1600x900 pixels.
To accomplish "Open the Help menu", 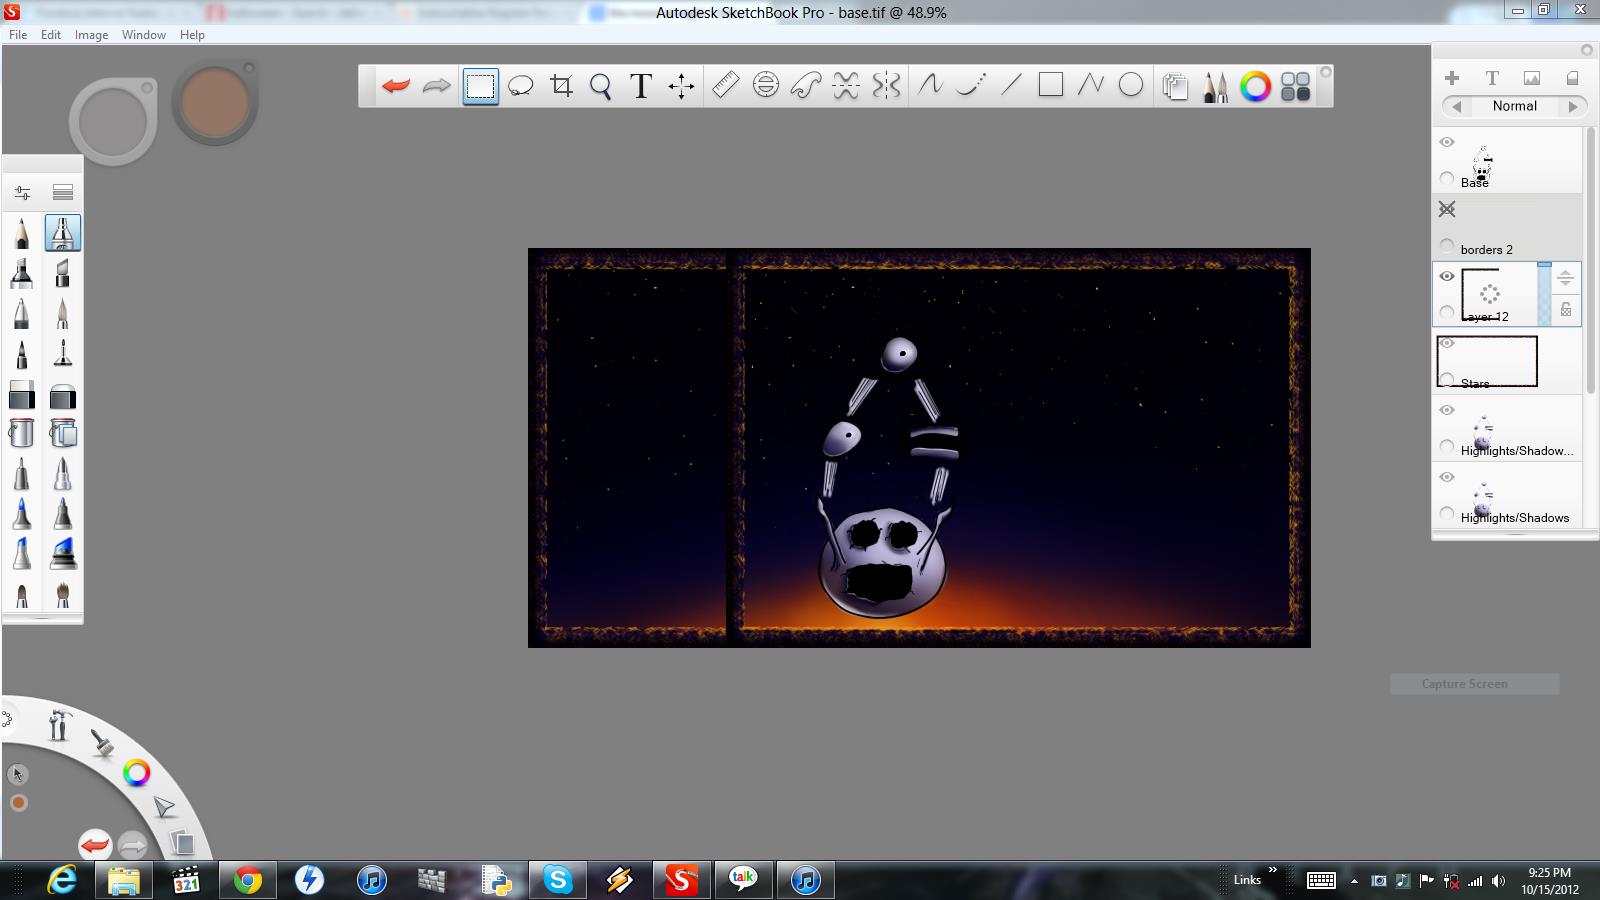I will 192,34.
